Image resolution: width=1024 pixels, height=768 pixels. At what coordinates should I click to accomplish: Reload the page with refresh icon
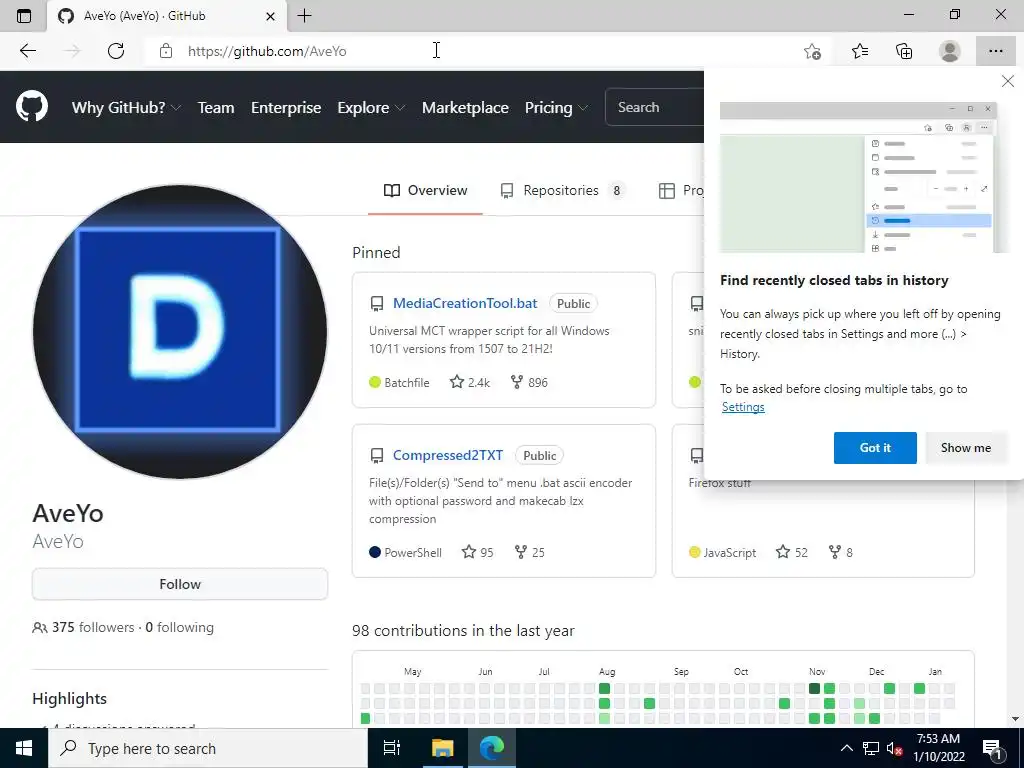pyautogui.click(x=116, y=51)
